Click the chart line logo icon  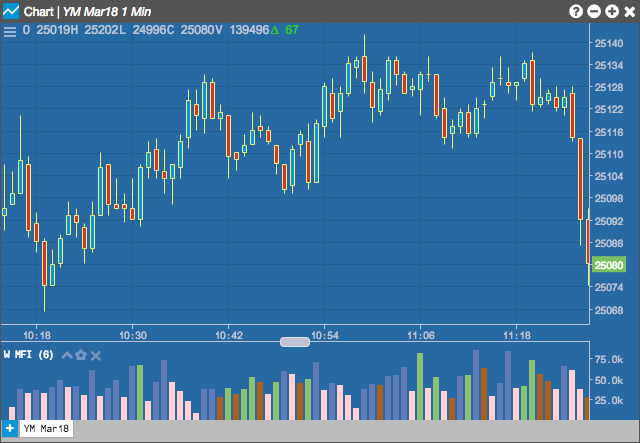[x=11, y=11]
